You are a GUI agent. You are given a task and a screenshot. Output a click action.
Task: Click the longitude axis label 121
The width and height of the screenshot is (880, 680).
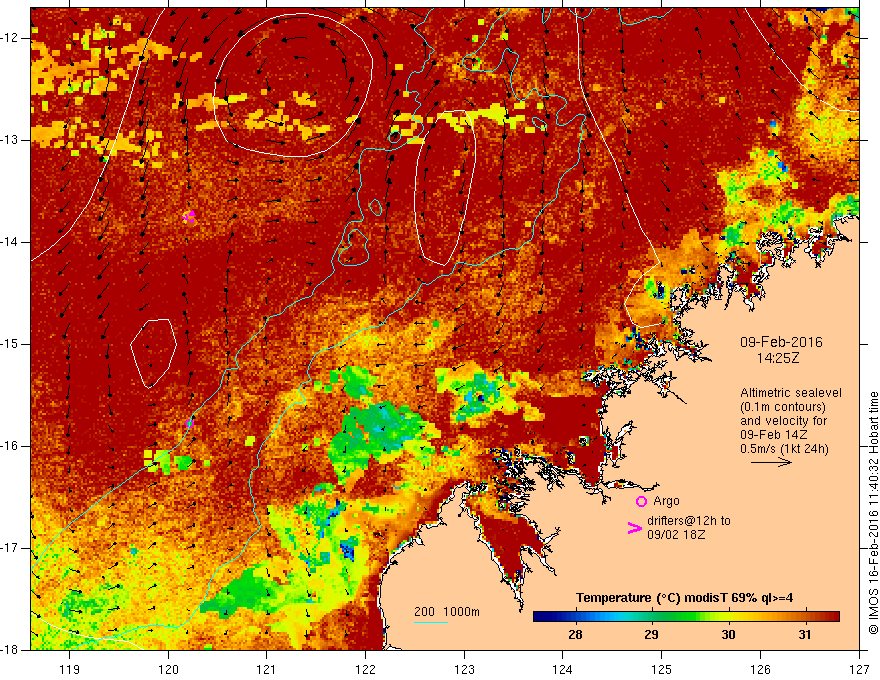pyautogui.click(x=267, y=669)
